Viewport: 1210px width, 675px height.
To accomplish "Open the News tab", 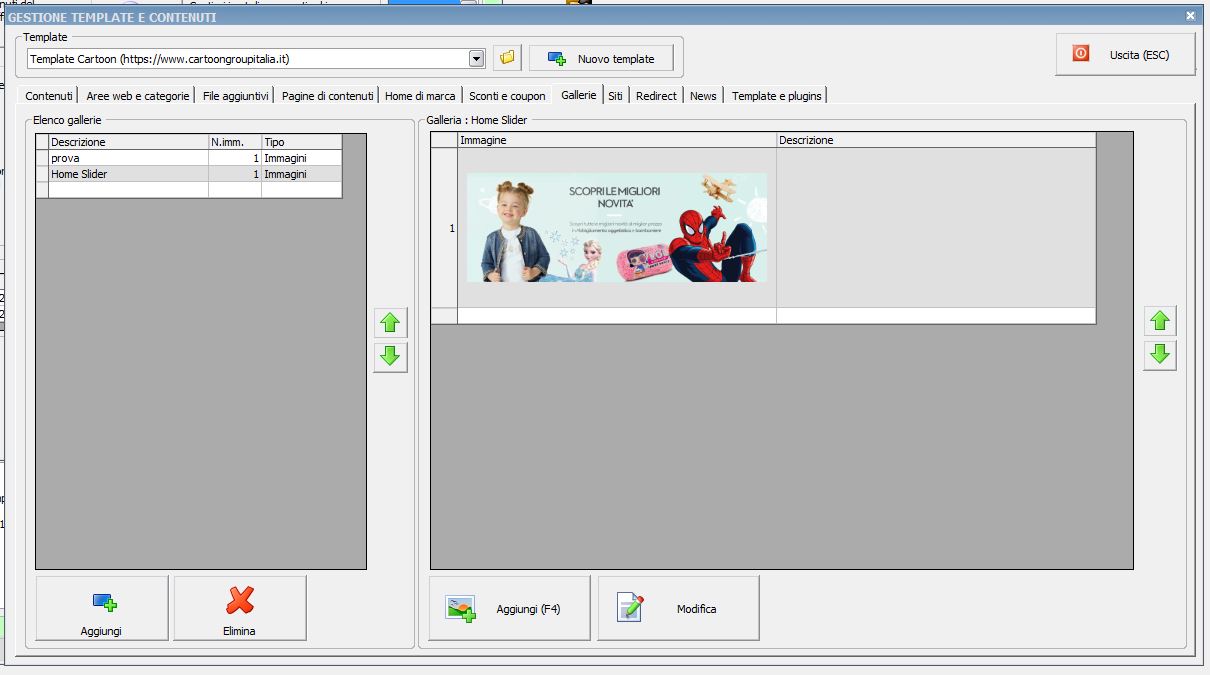I will (x=704, y=96).
